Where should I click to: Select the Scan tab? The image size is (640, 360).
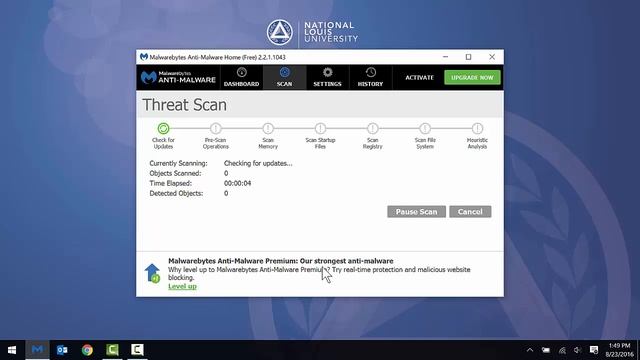pos(284,78)
